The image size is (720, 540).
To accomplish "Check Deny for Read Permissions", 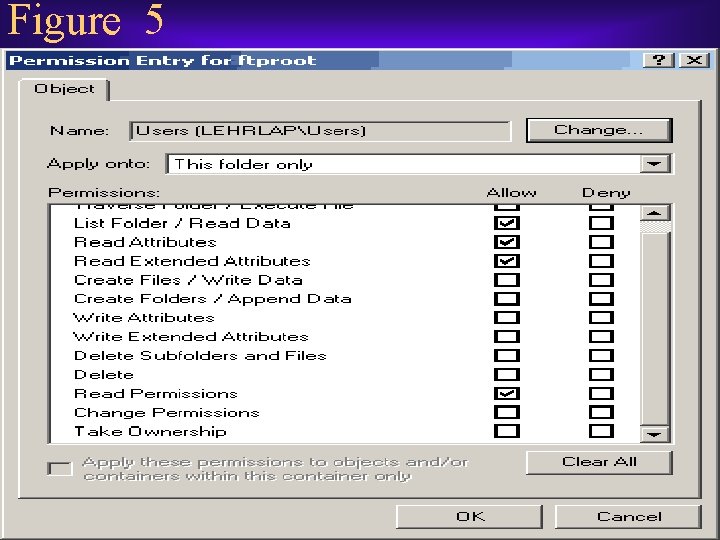I will pos(602,394).
